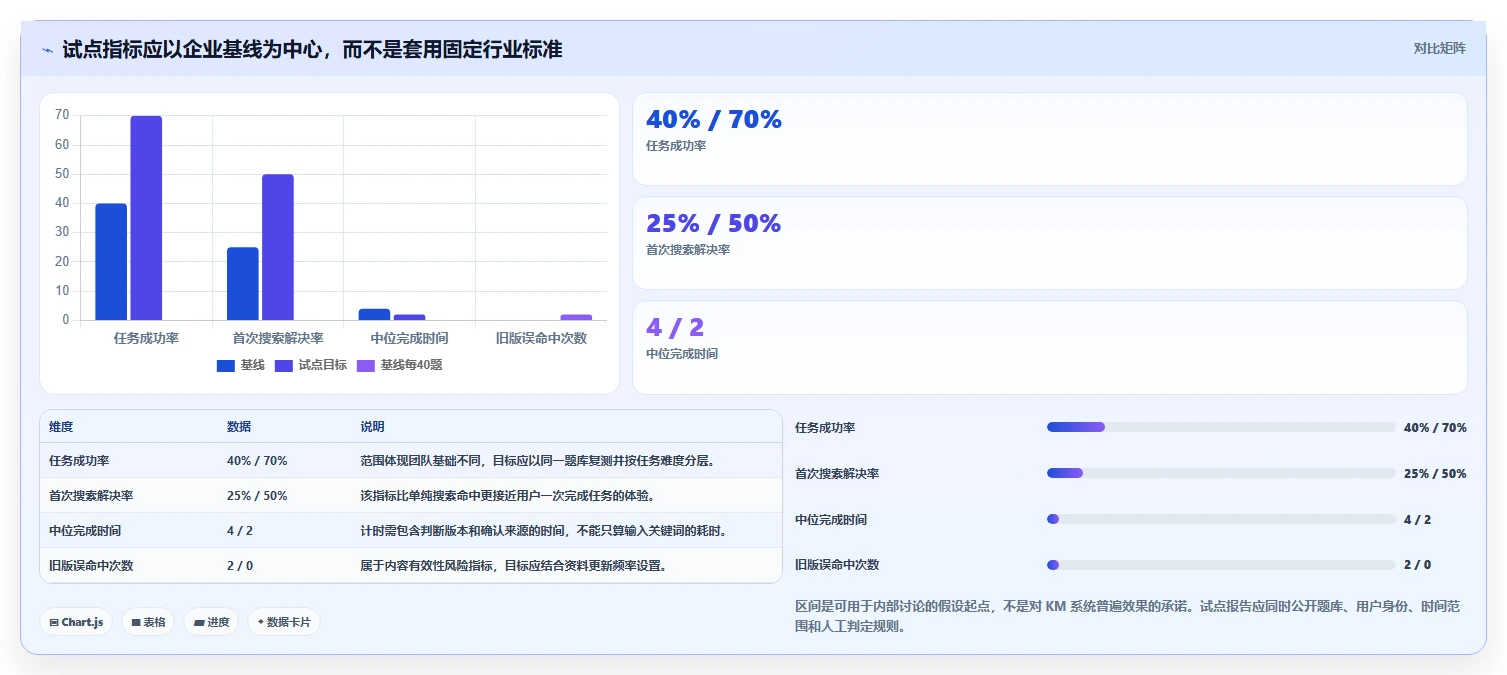Click the 旧版误命中次数 x-axis label
This screenshot has width=1507, height=675.
541,338
